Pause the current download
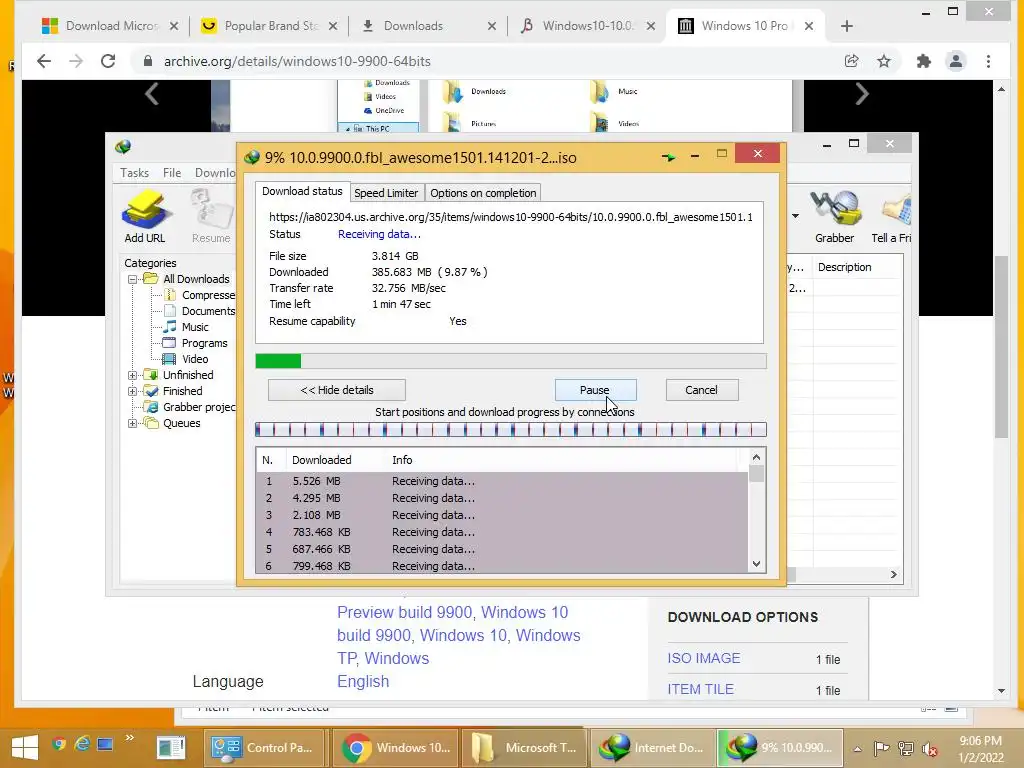The width and height of the screenshot is (1024, 768). pos(595,390)
